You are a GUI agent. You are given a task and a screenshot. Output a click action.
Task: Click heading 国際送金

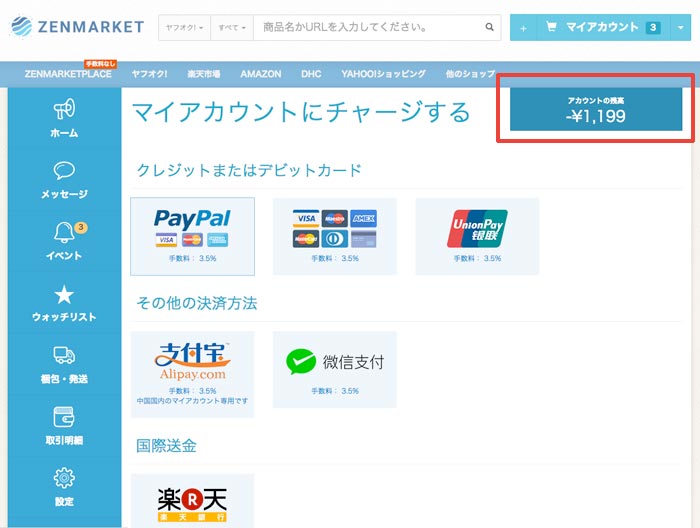coord(166,445)
